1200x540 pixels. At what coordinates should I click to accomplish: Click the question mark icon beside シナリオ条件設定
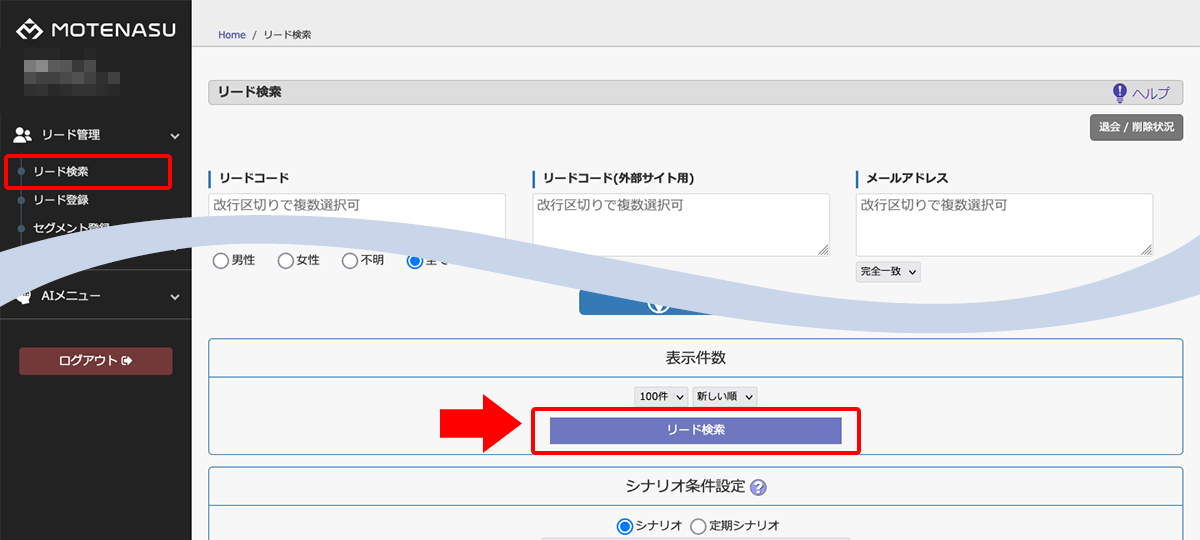pos(758,488)
